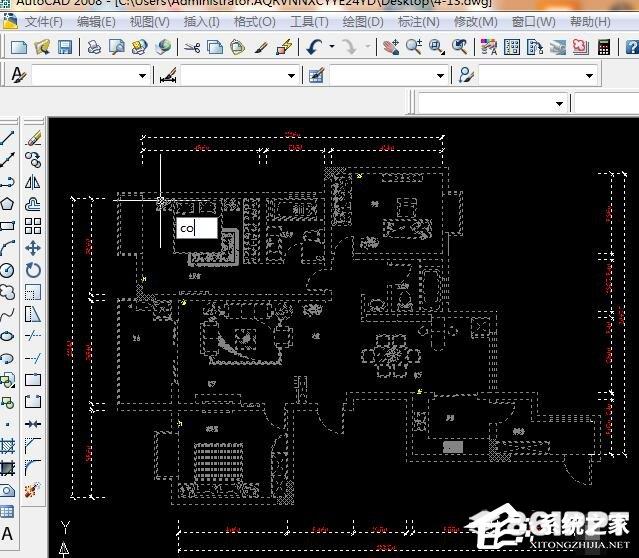Screen dimensions: 639x558
Task: Expand dropdown on the third toolbar row
Action: [x=560, y=104]
